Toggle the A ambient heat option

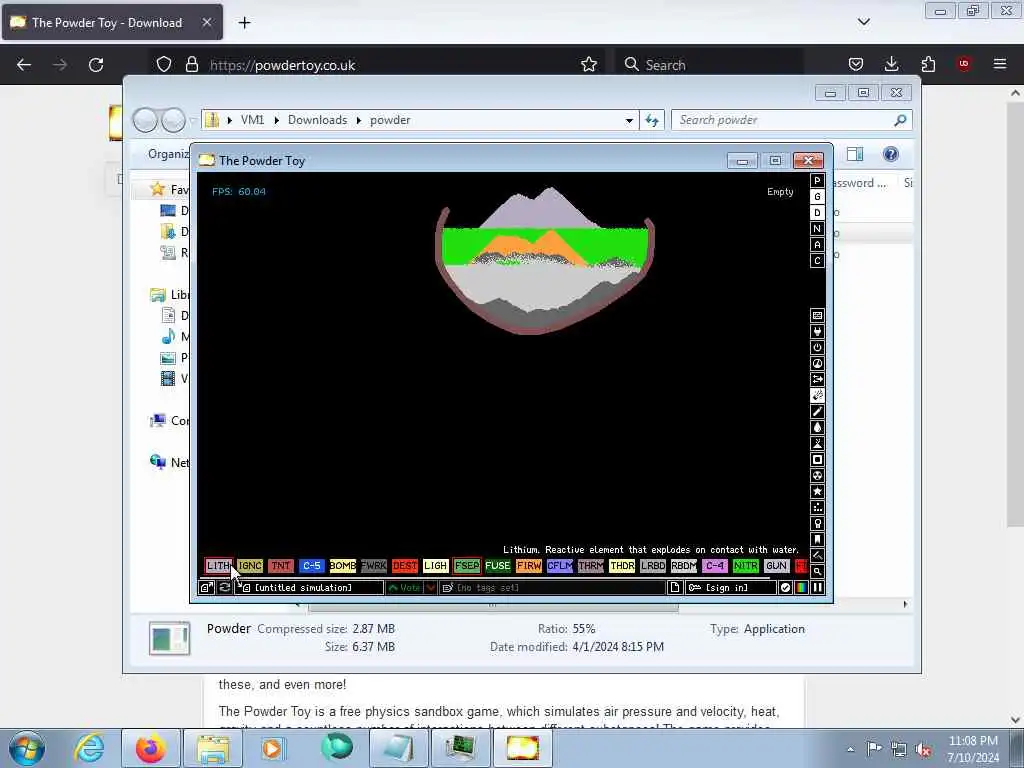click(x=817, y=245)
